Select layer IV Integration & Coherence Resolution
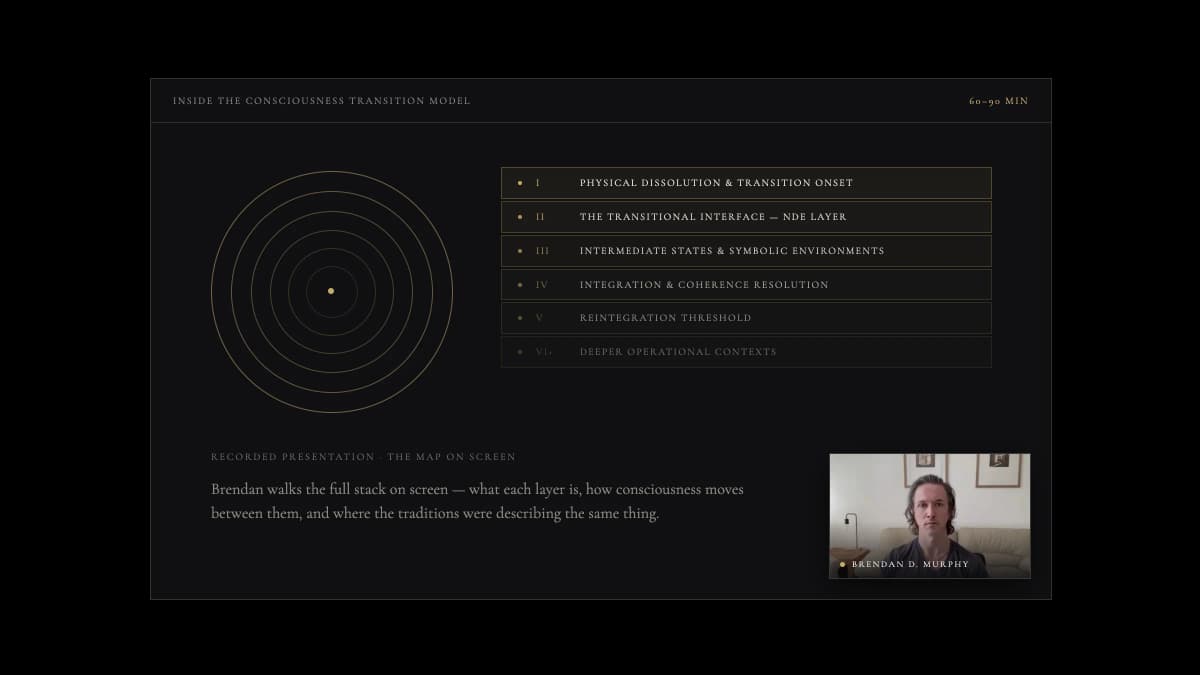The height and width of the screenshot is (675, 1200). point(746,285)
